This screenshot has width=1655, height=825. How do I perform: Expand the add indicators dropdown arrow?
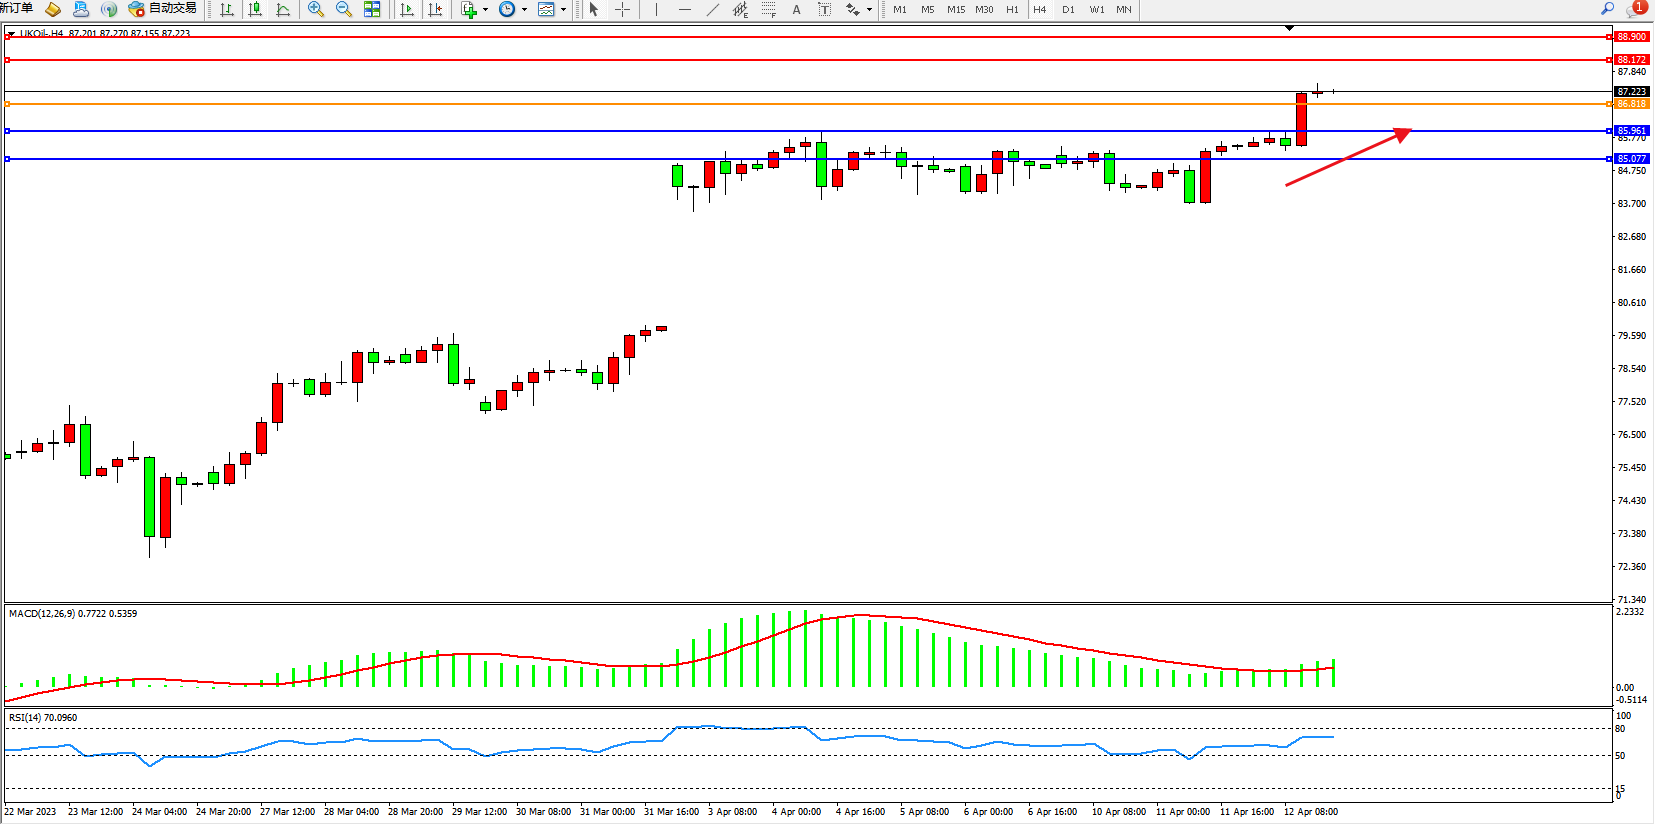click(x=486, y=10)
